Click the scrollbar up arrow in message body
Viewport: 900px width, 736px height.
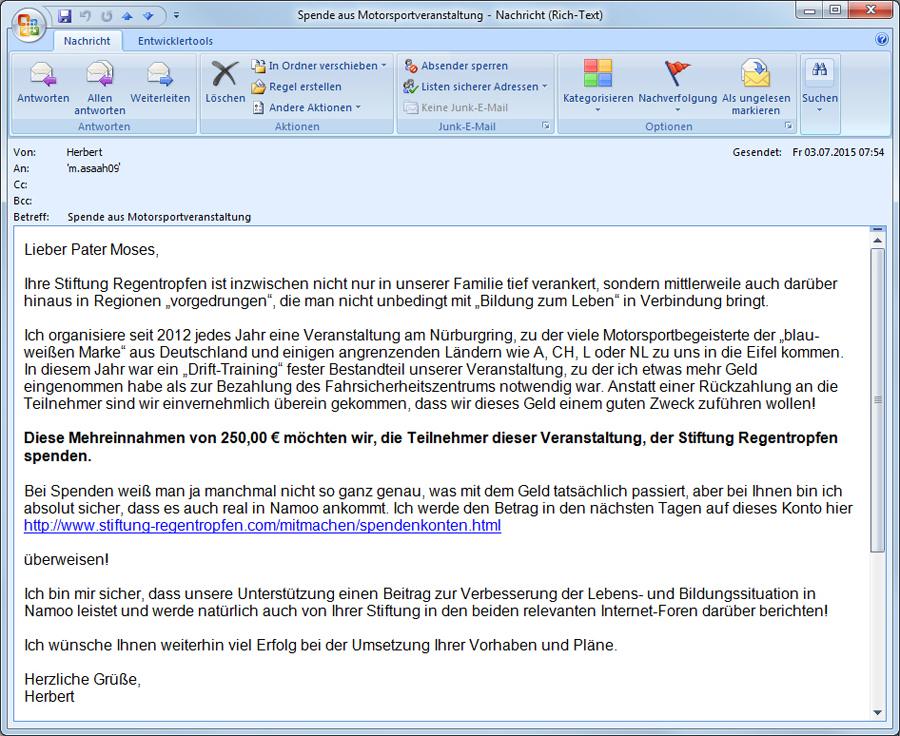coord(878,241)
